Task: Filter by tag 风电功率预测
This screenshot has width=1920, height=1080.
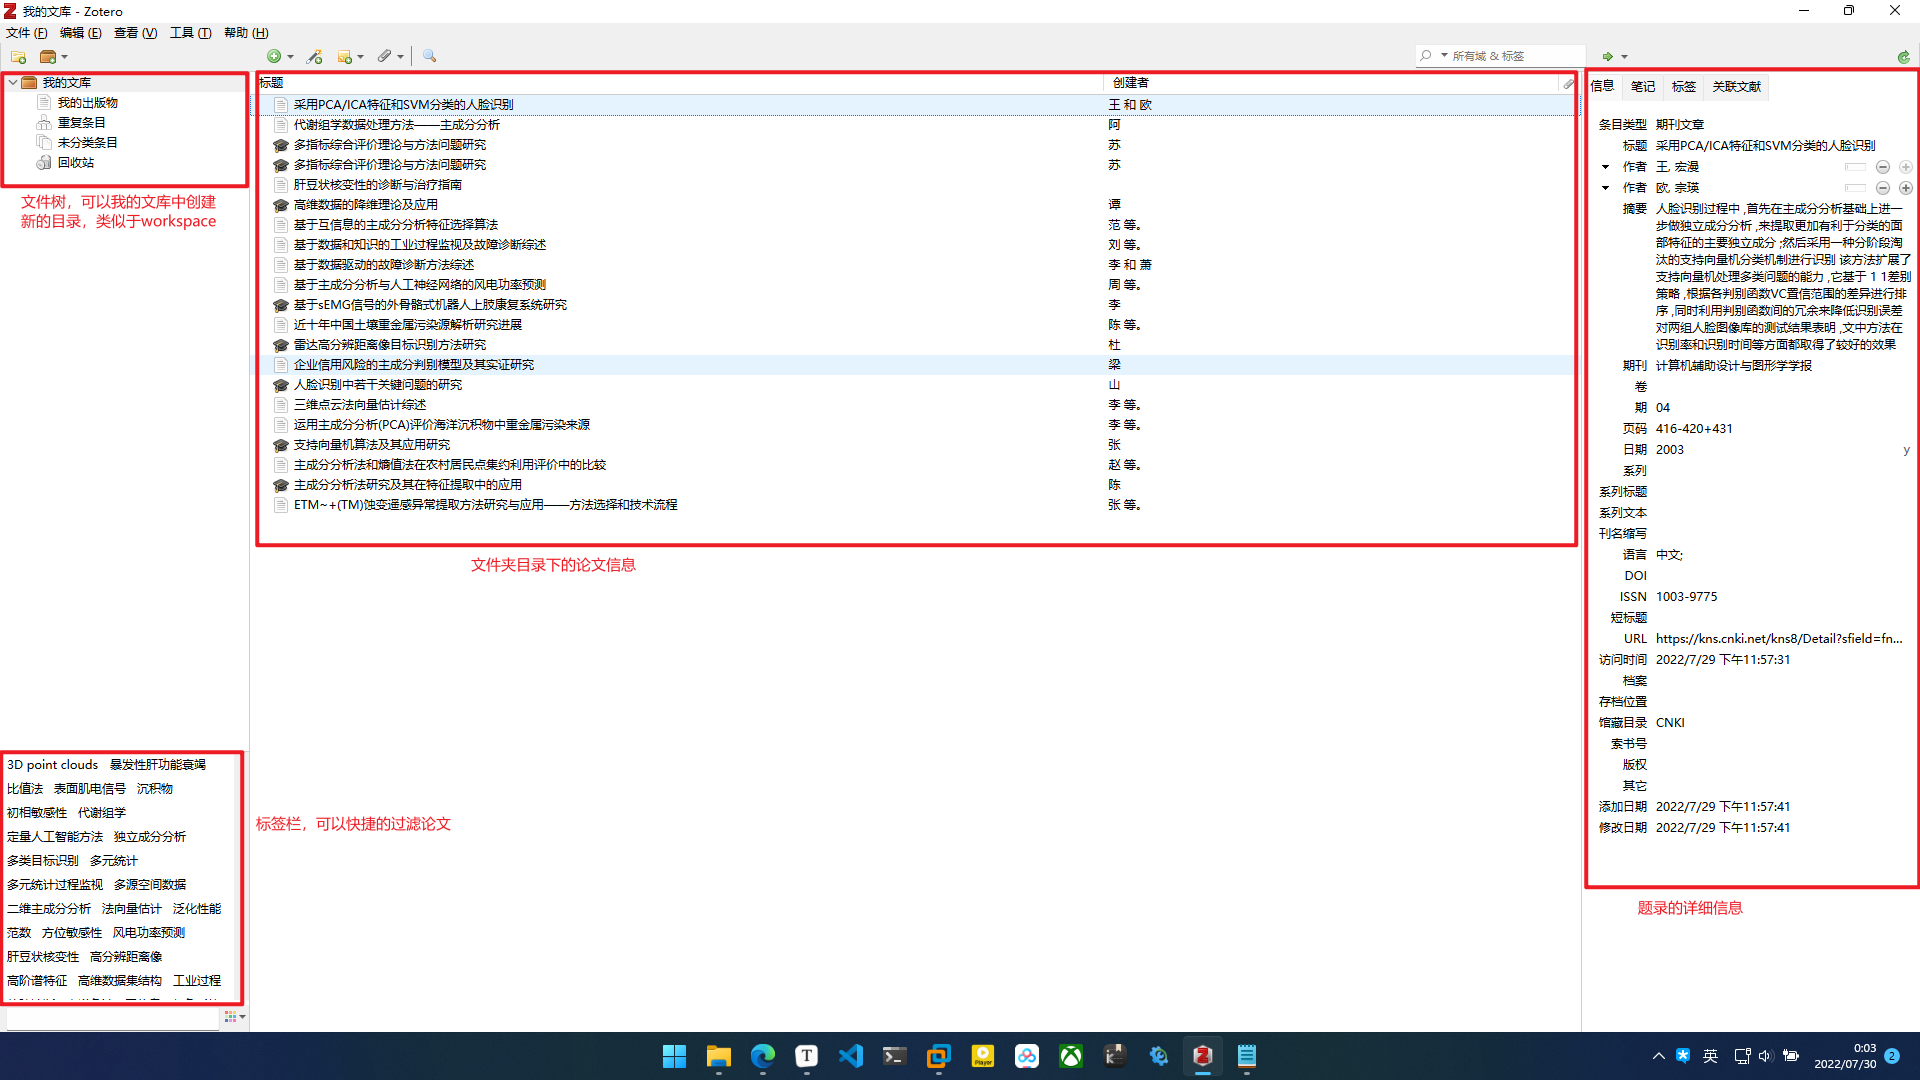Action: click(148, 933)
